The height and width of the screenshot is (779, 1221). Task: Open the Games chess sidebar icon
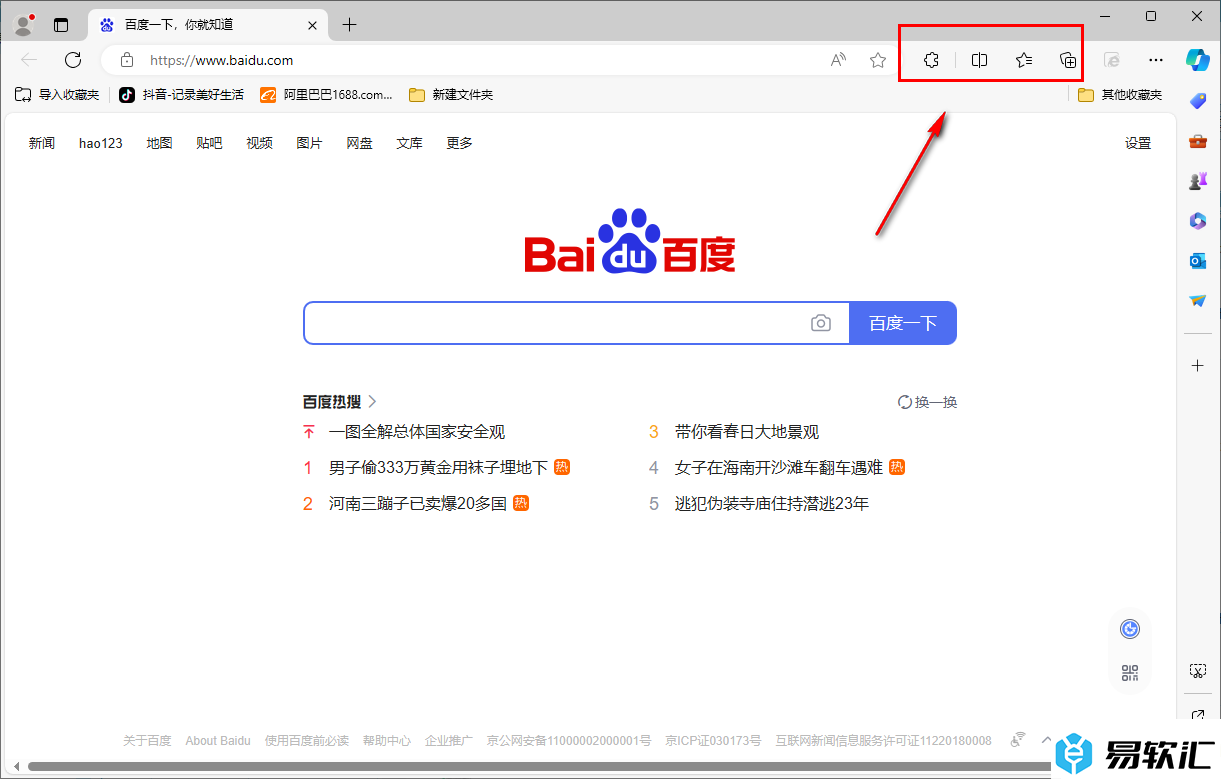(x=1197, y=181)
